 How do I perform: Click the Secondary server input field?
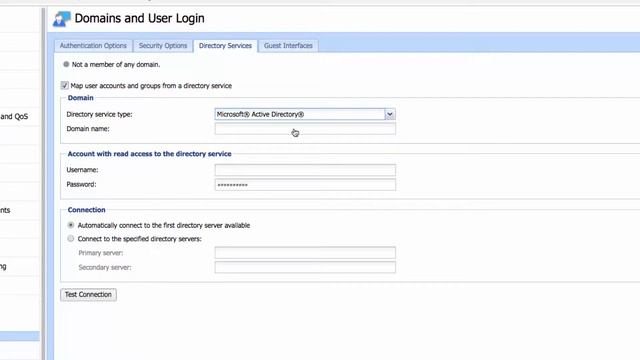coord(305,267)
